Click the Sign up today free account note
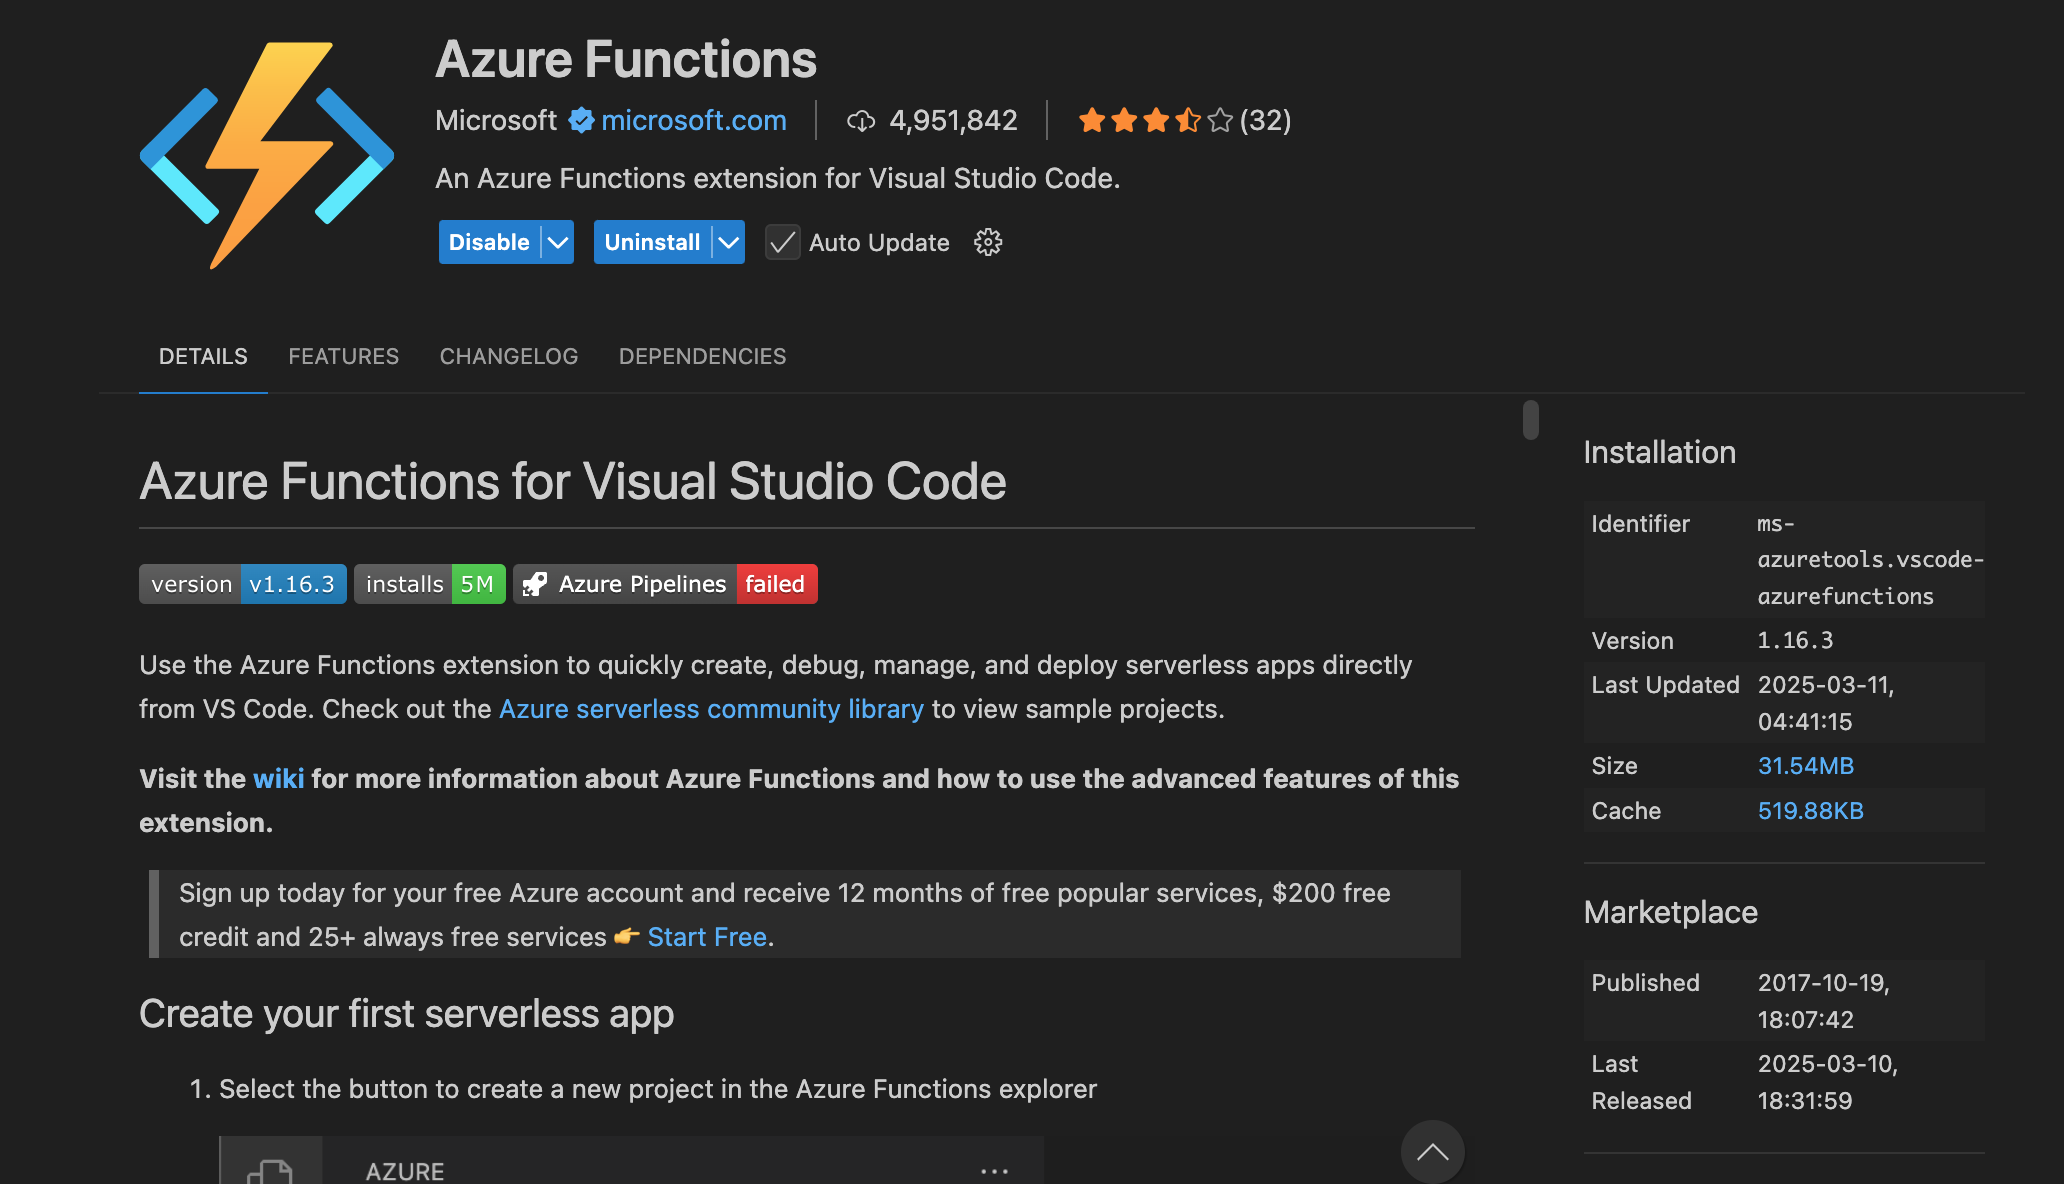Screen dimensions: 2064x1184 [806, 914]
